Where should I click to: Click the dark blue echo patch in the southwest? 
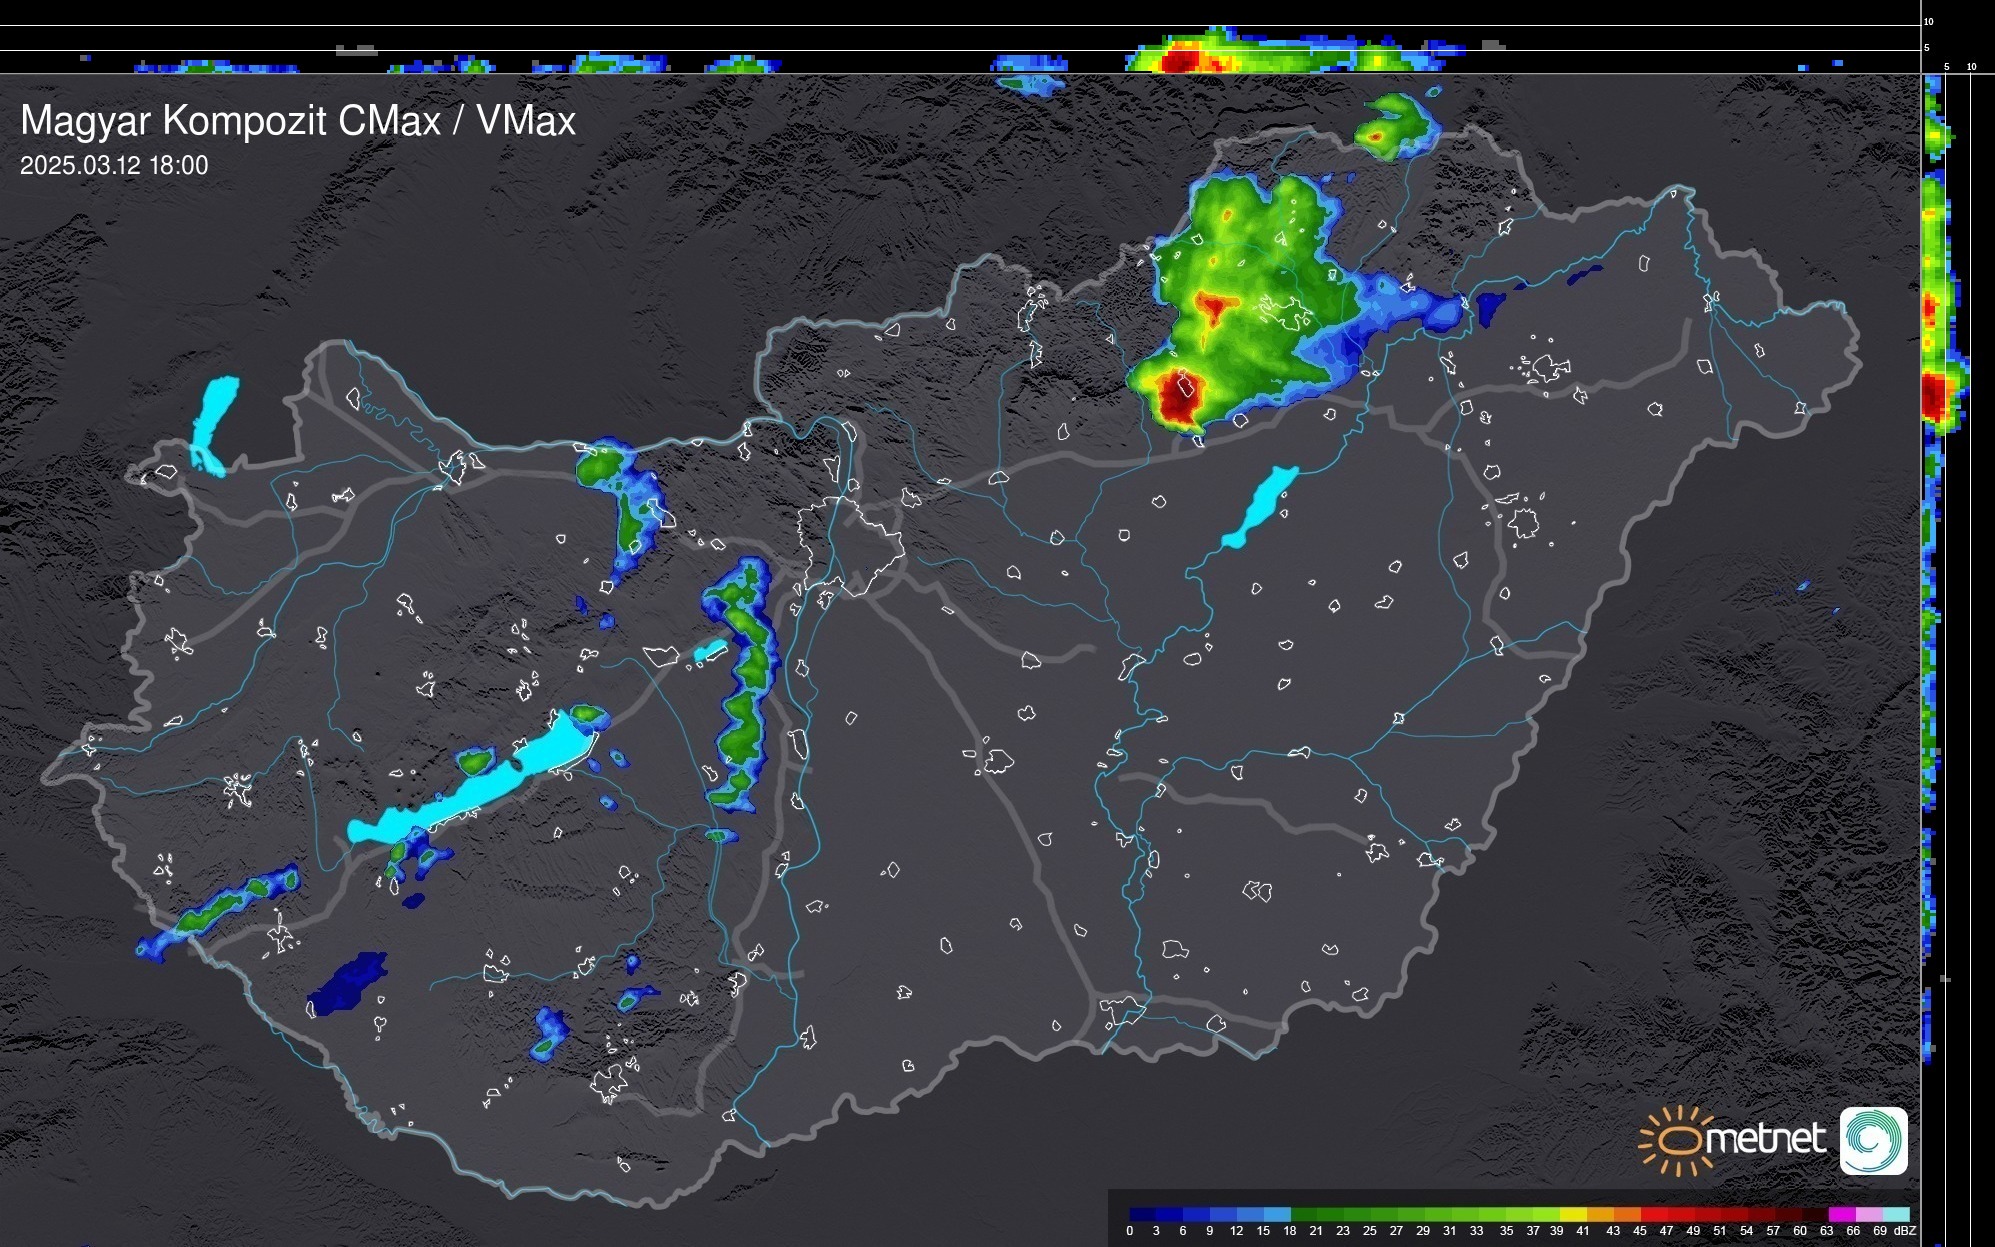[x=347, y=982]
